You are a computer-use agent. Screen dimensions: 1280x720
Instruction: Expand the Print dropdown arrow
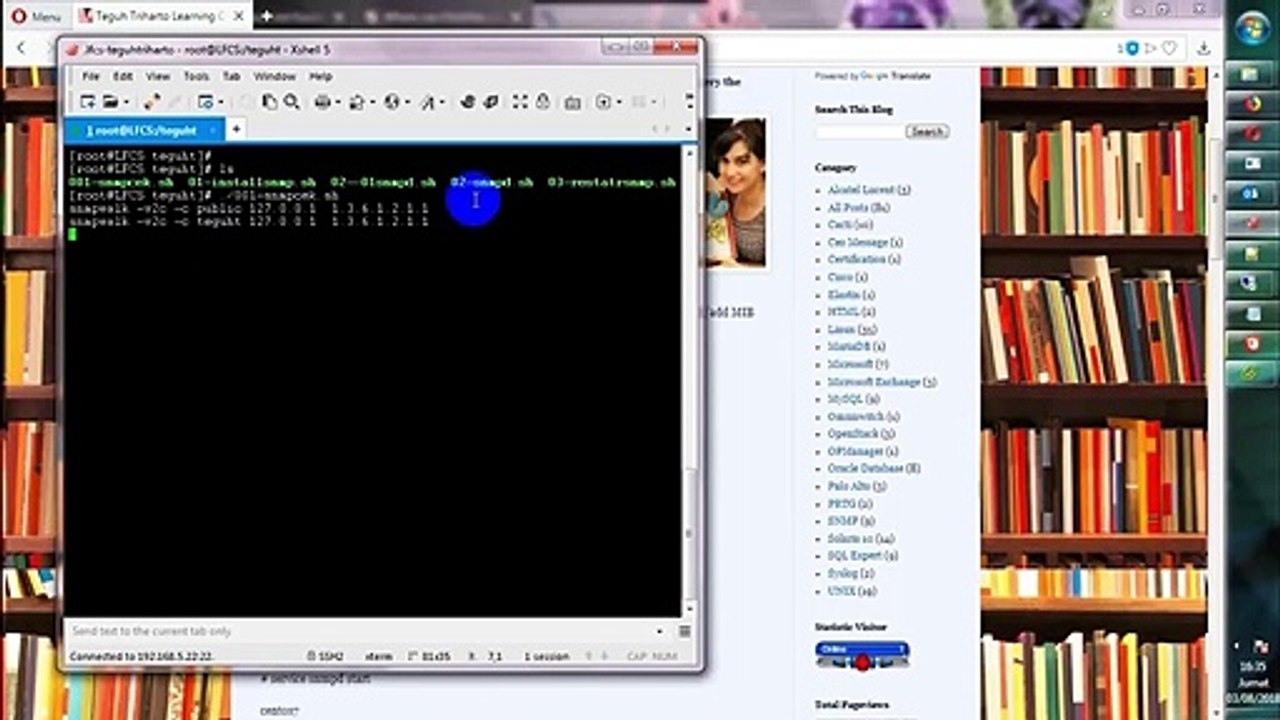tap(338, 102)
